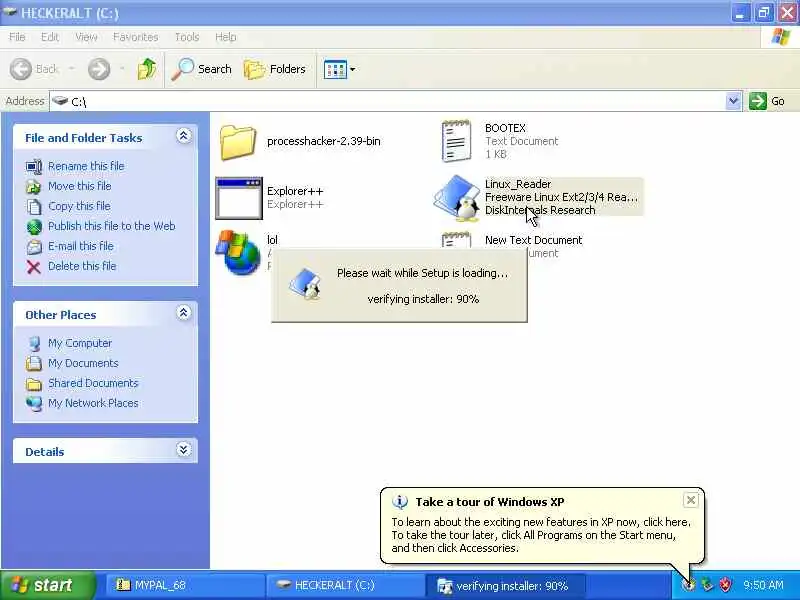Select the Linux_Reader penguin installer icon
The height and width of the screenshot is (600, 800).
point(457,198)
